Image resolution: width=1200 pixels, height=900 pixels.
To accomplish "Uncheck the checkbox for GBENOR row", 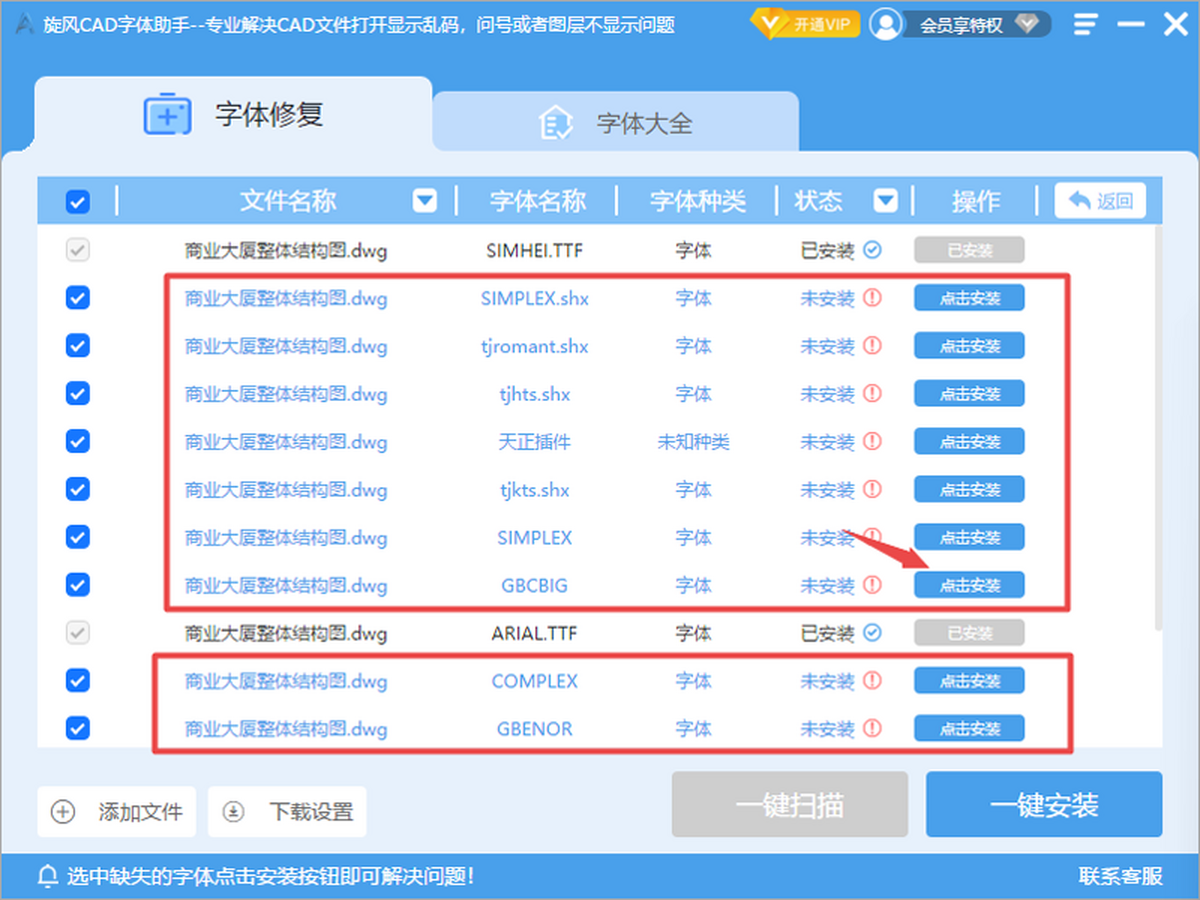I will pos(77,728).
